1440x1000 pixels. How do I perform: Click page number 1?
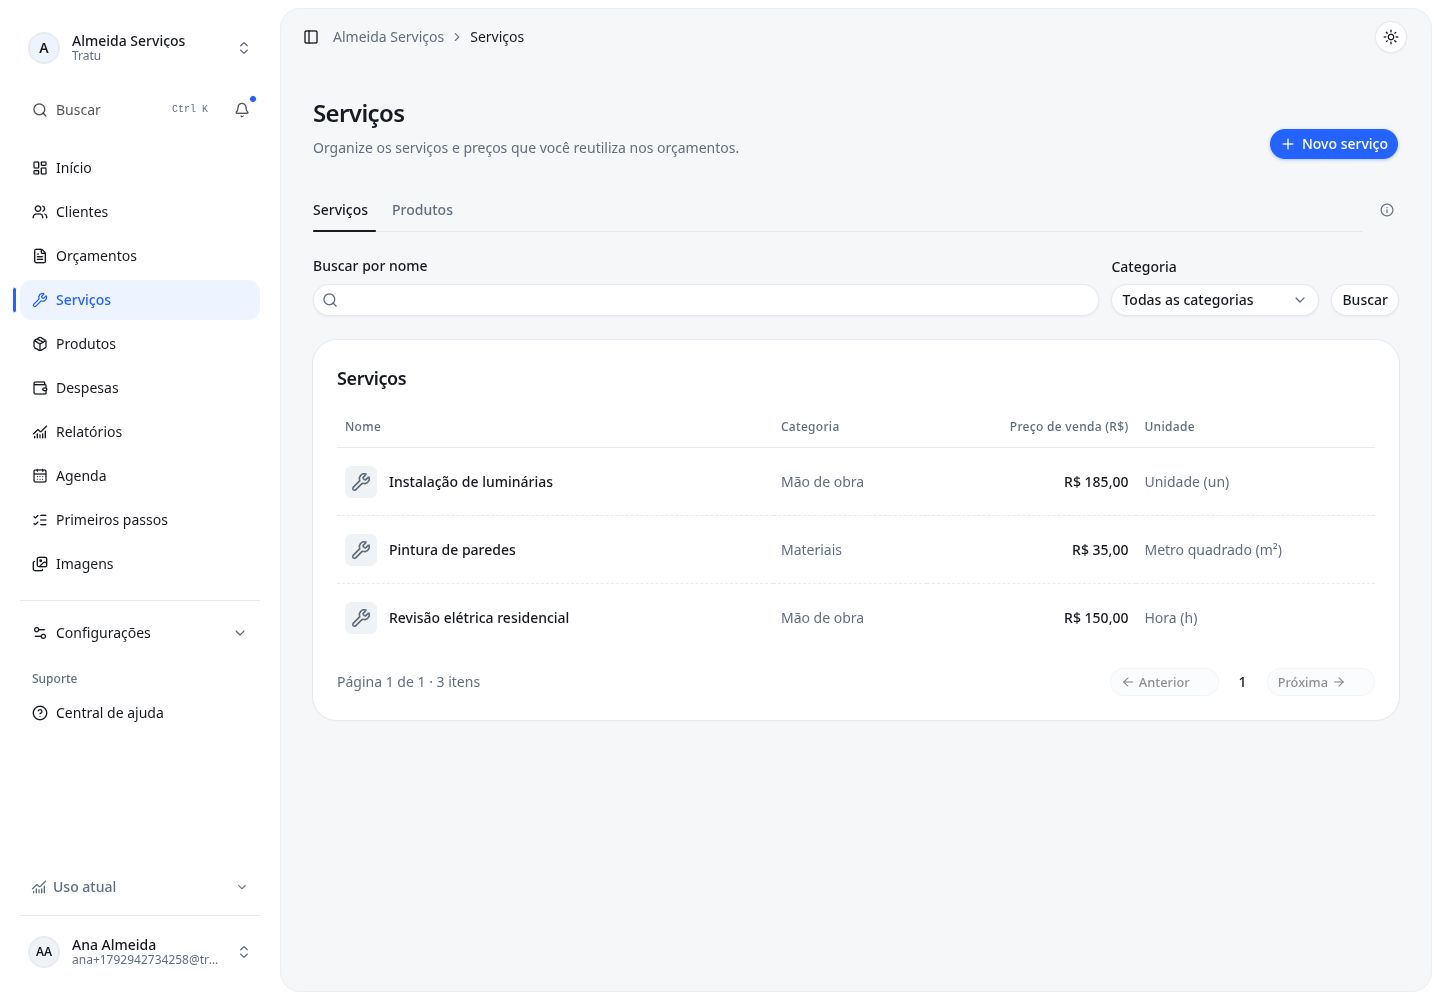(x=1242, y=682)
